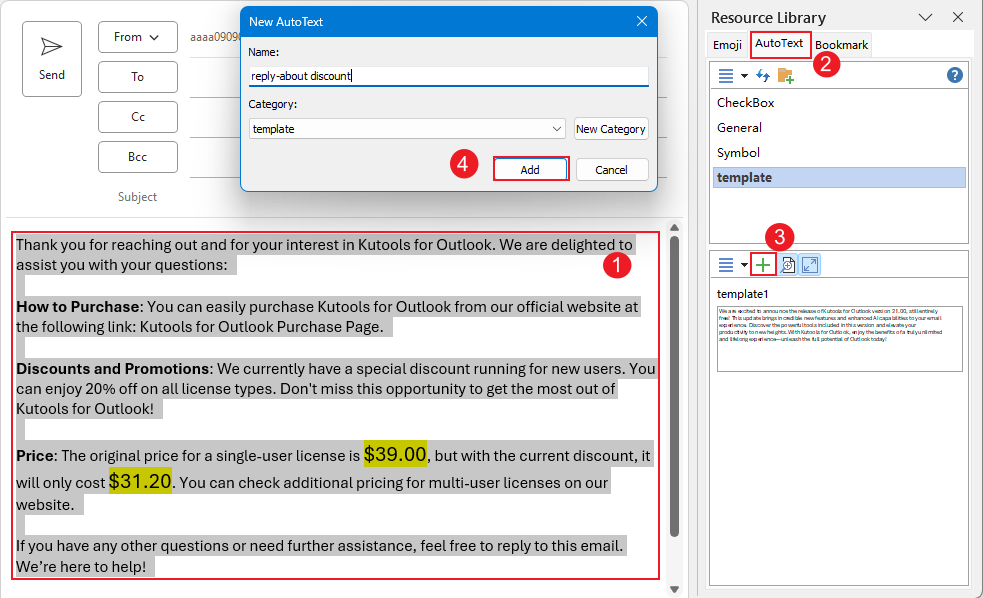Switch to the Emoji tab
This screenshot has width=983, height=598.
point(727,45)
